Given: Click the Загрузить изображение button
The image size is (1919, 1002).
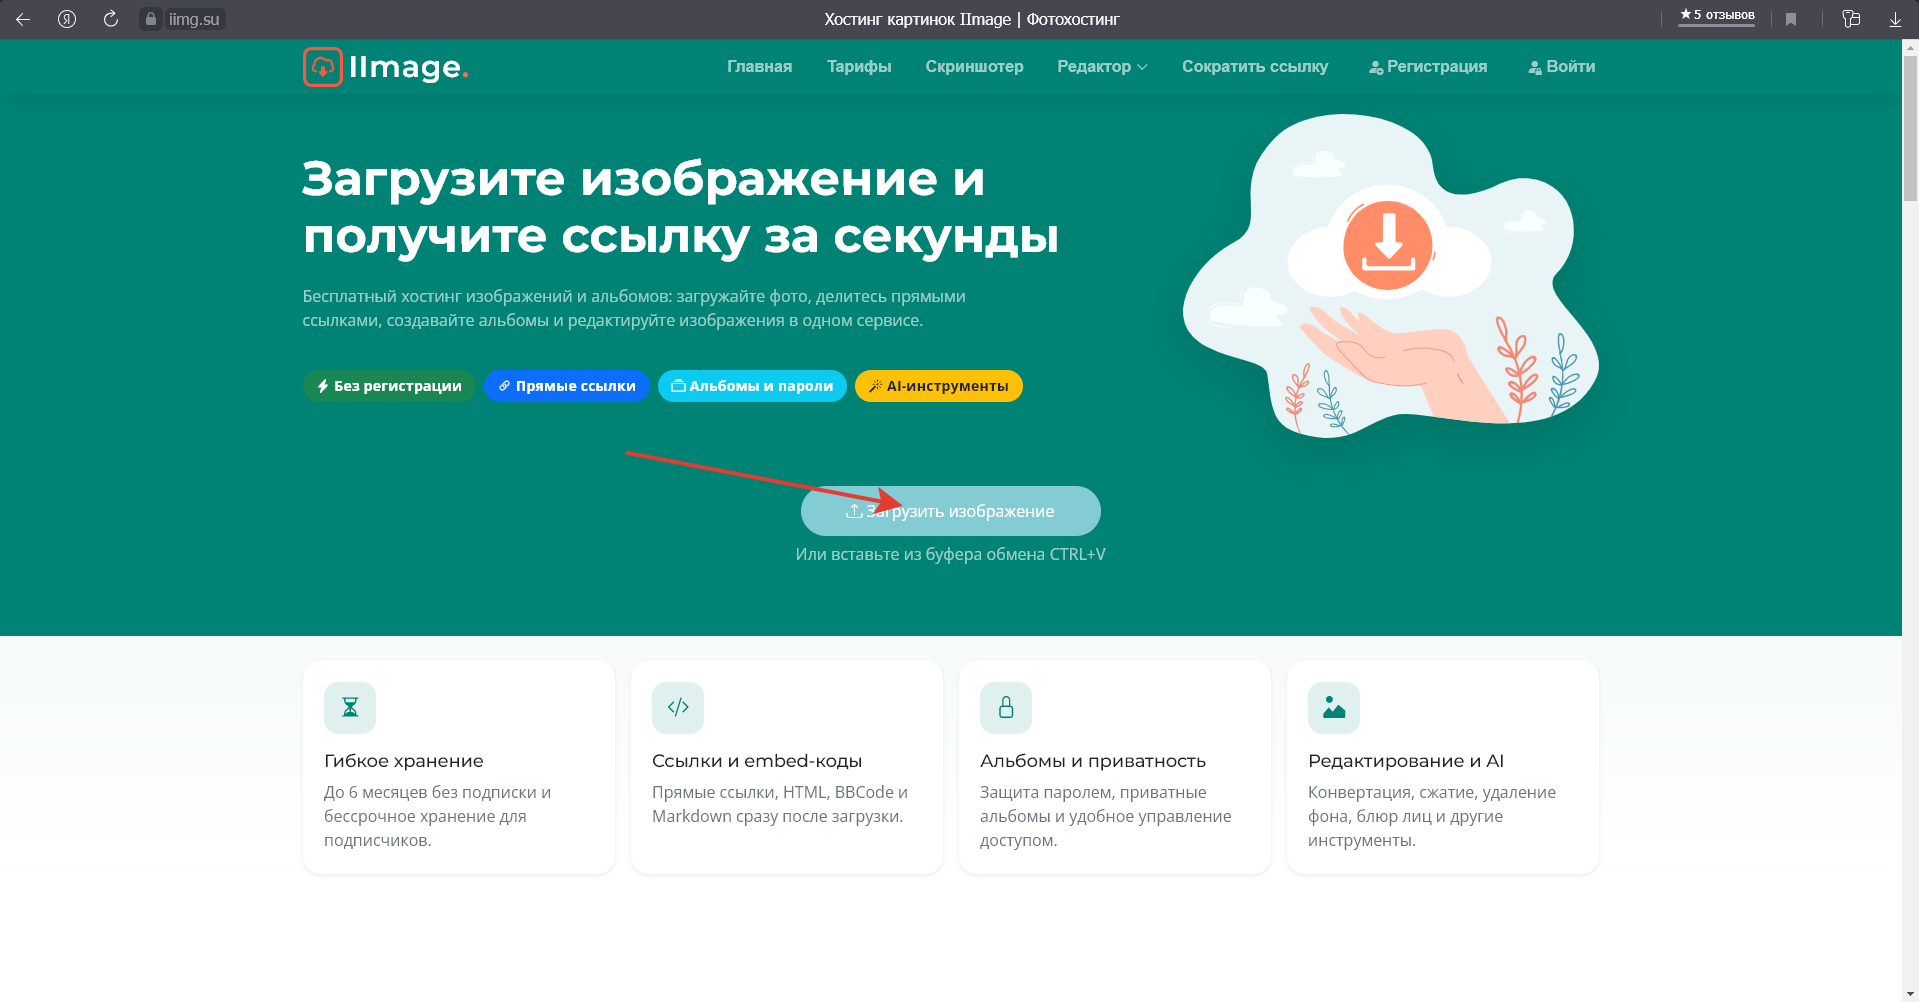Looking at the screenshot, I should pyautogui.click(x=950, y=511).
